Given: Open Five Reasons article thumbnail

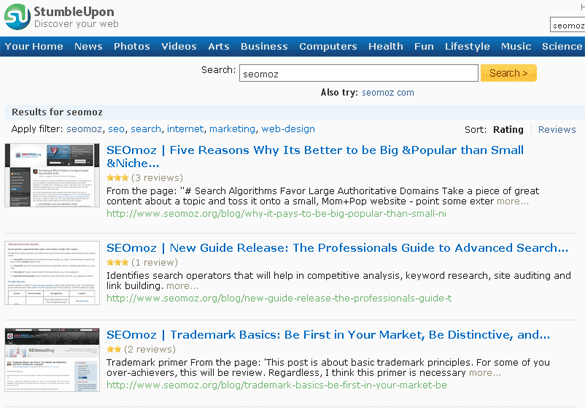Looking at the screenshot, I should 52,175.
